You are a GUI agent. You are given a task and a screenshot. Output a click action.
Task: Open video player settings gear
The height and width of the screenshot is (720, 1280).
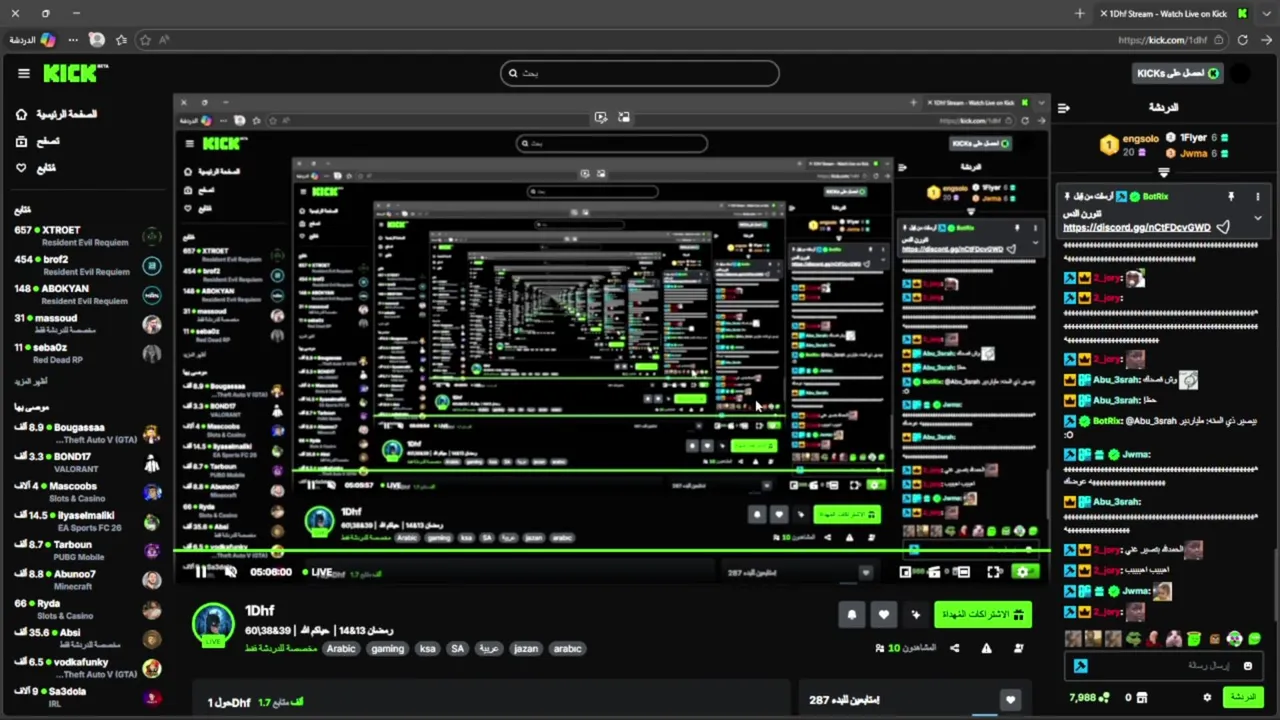tap(1022, 572)
